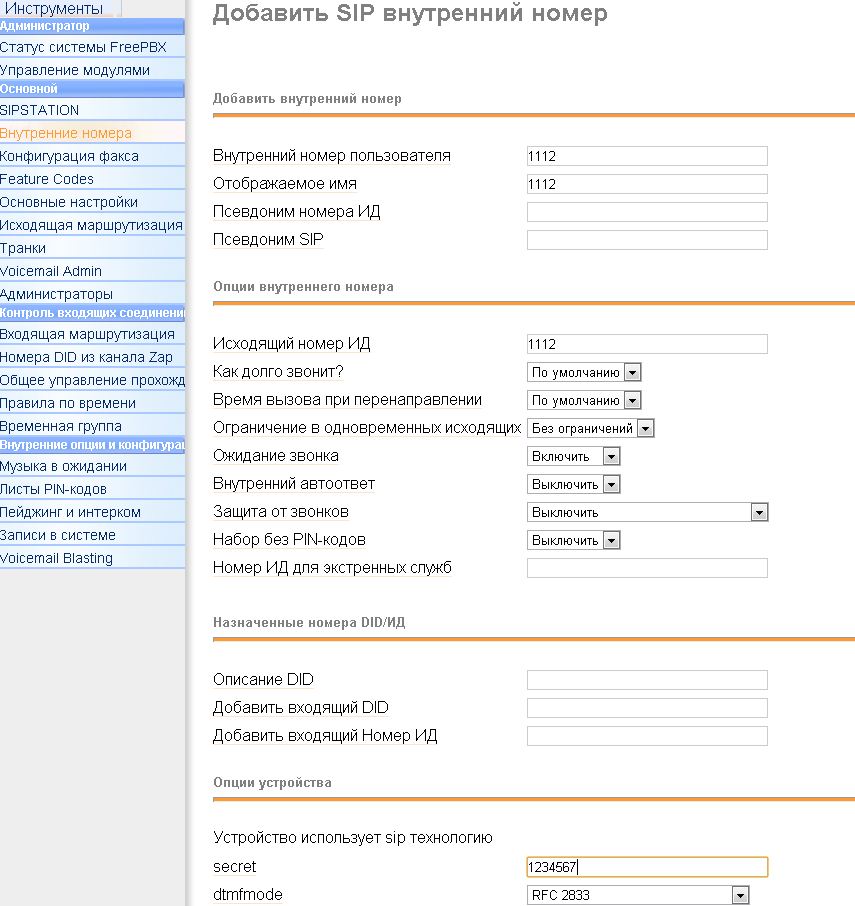Viewport: 855px width, 906px height.
Task: Click Псевдоним номера ИД field
Action: (x=647, y=212)
